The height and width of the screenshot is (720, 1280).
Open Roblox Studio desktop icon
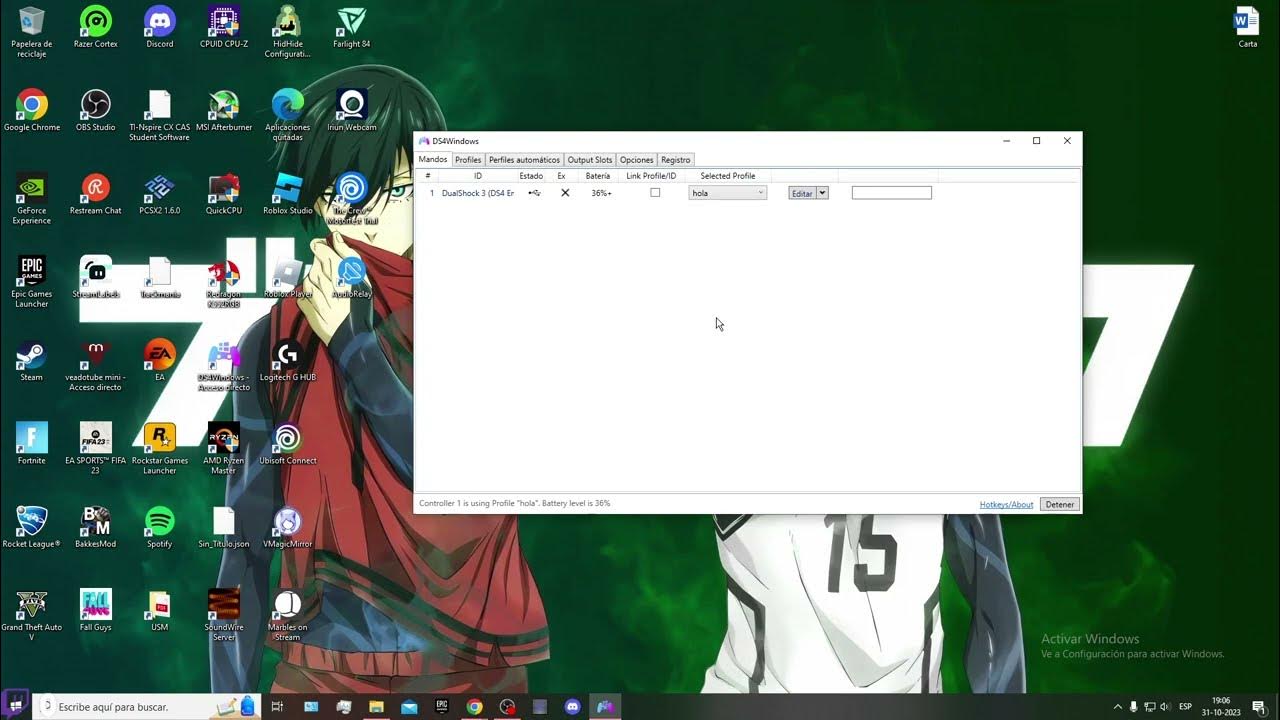click(288, 195)
